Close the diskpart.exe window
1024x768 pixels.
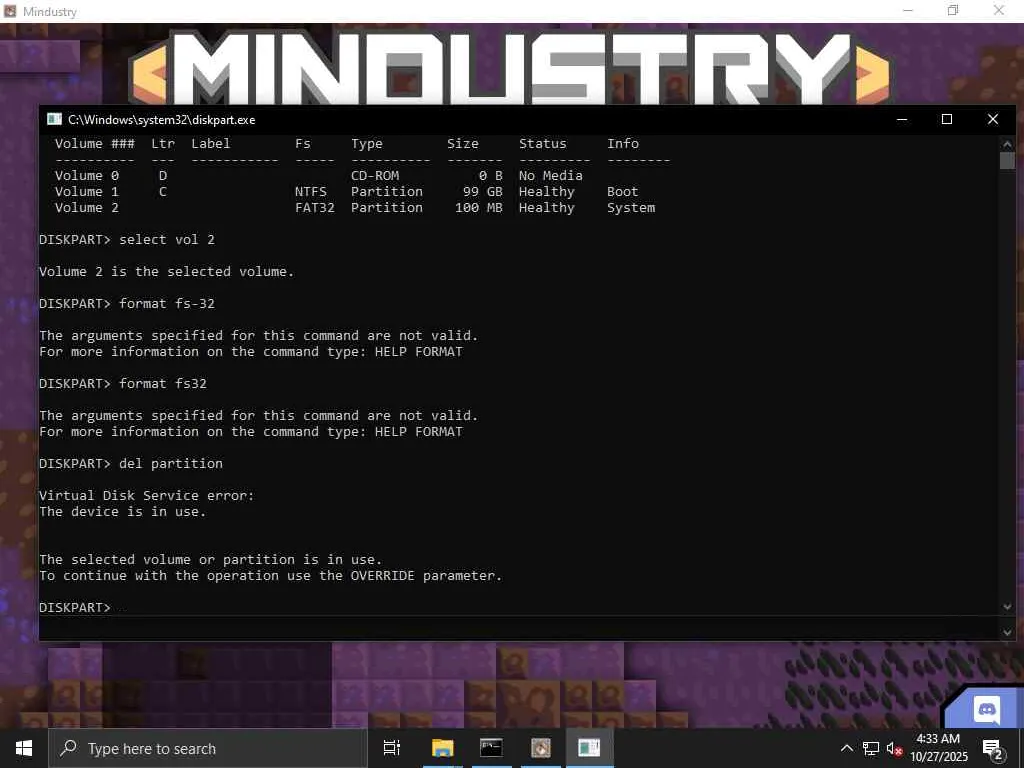[x=993, y=120]
